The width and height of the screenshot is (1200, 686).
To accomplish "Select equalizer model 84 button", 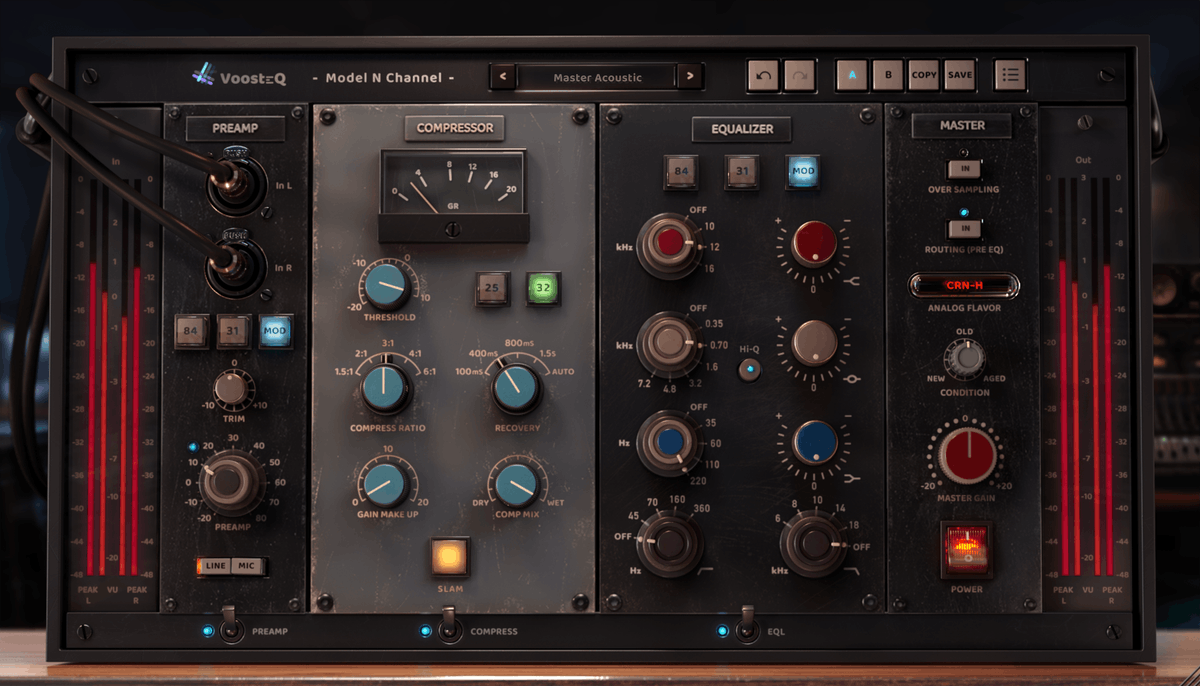I will (x=682, y=172).
